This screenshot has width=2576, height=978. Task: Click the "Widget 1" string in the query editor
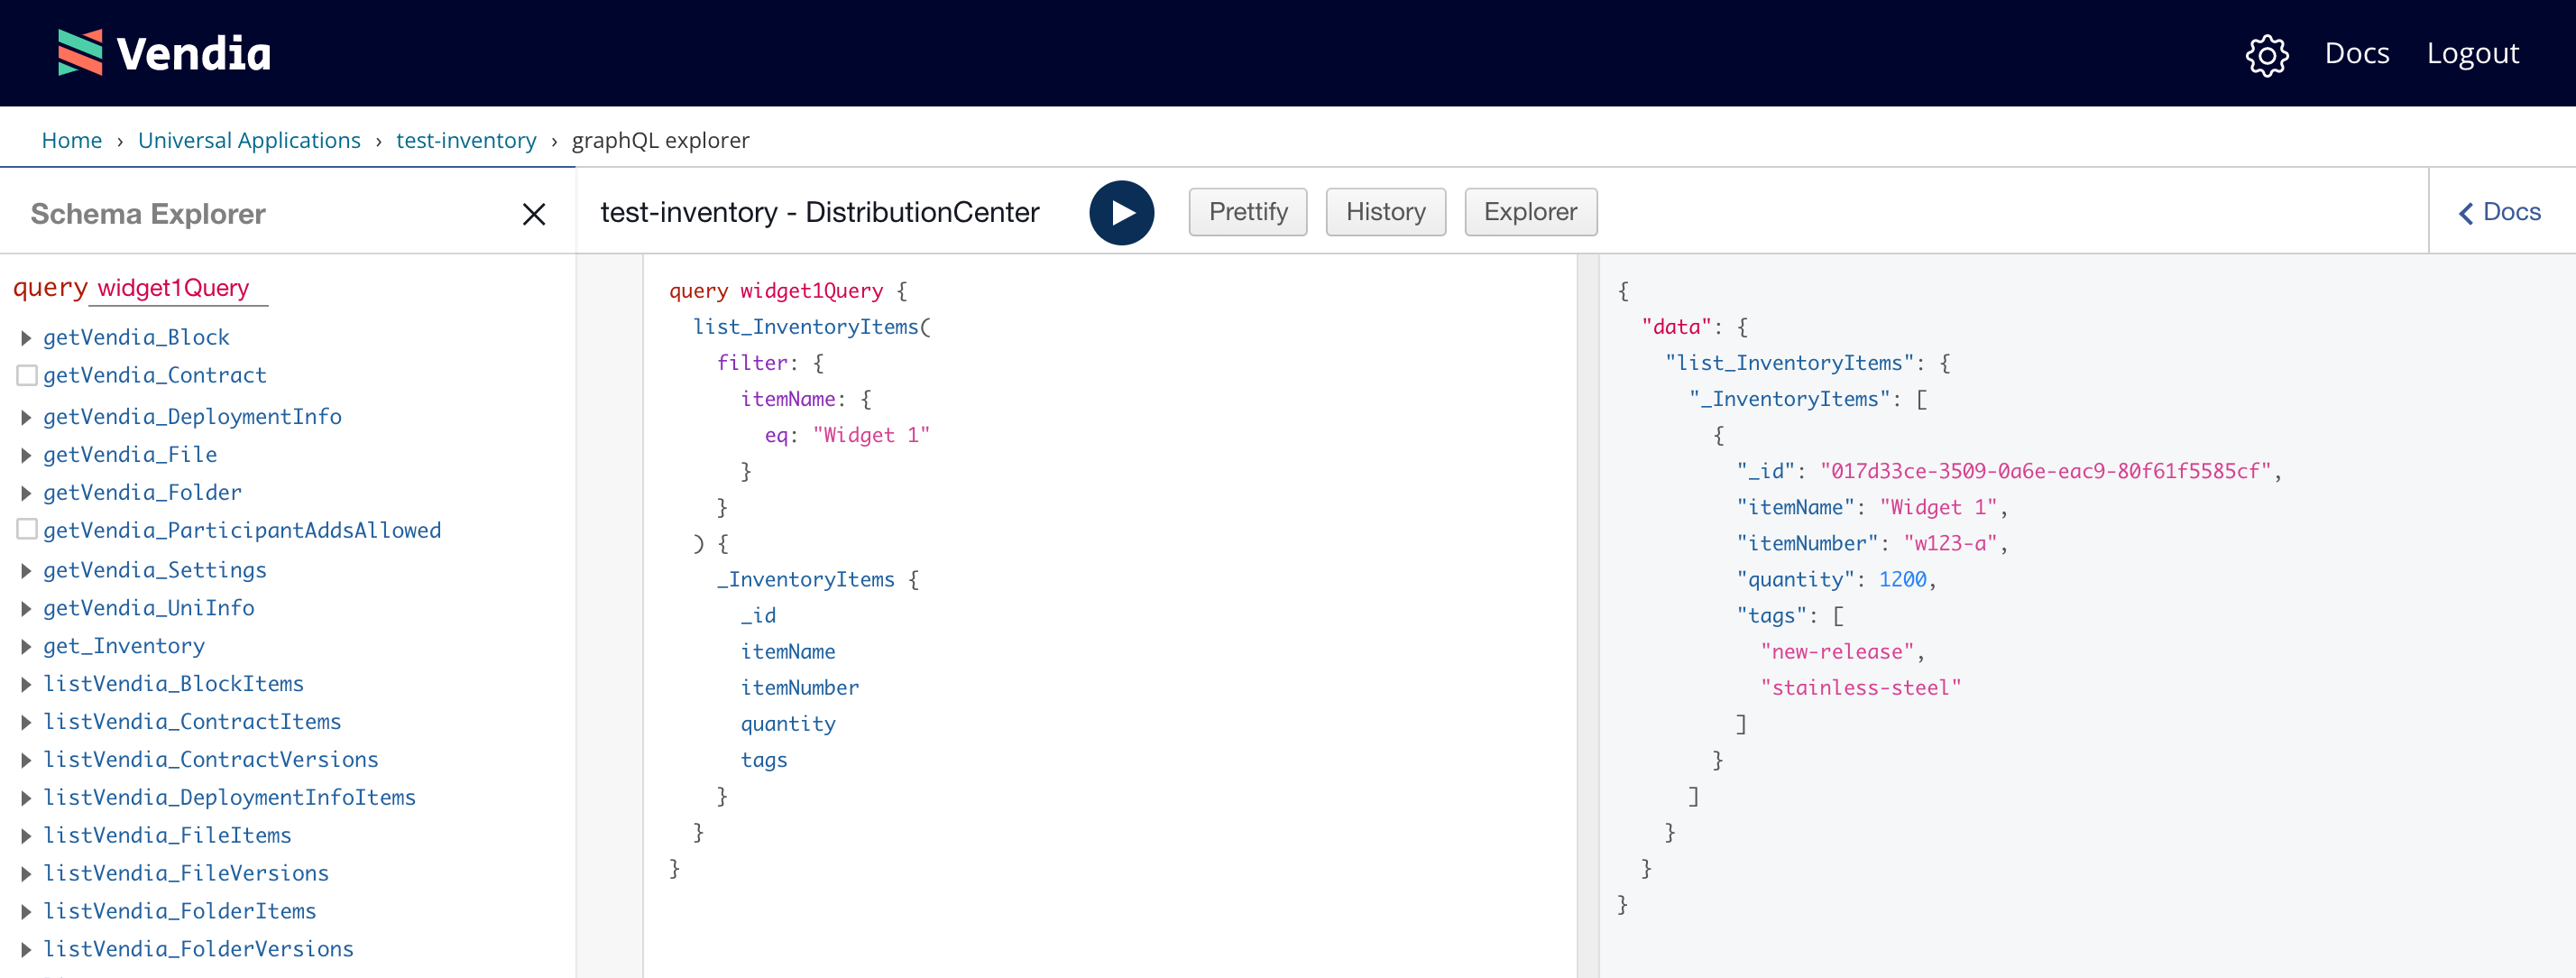(x=871, y=435)
